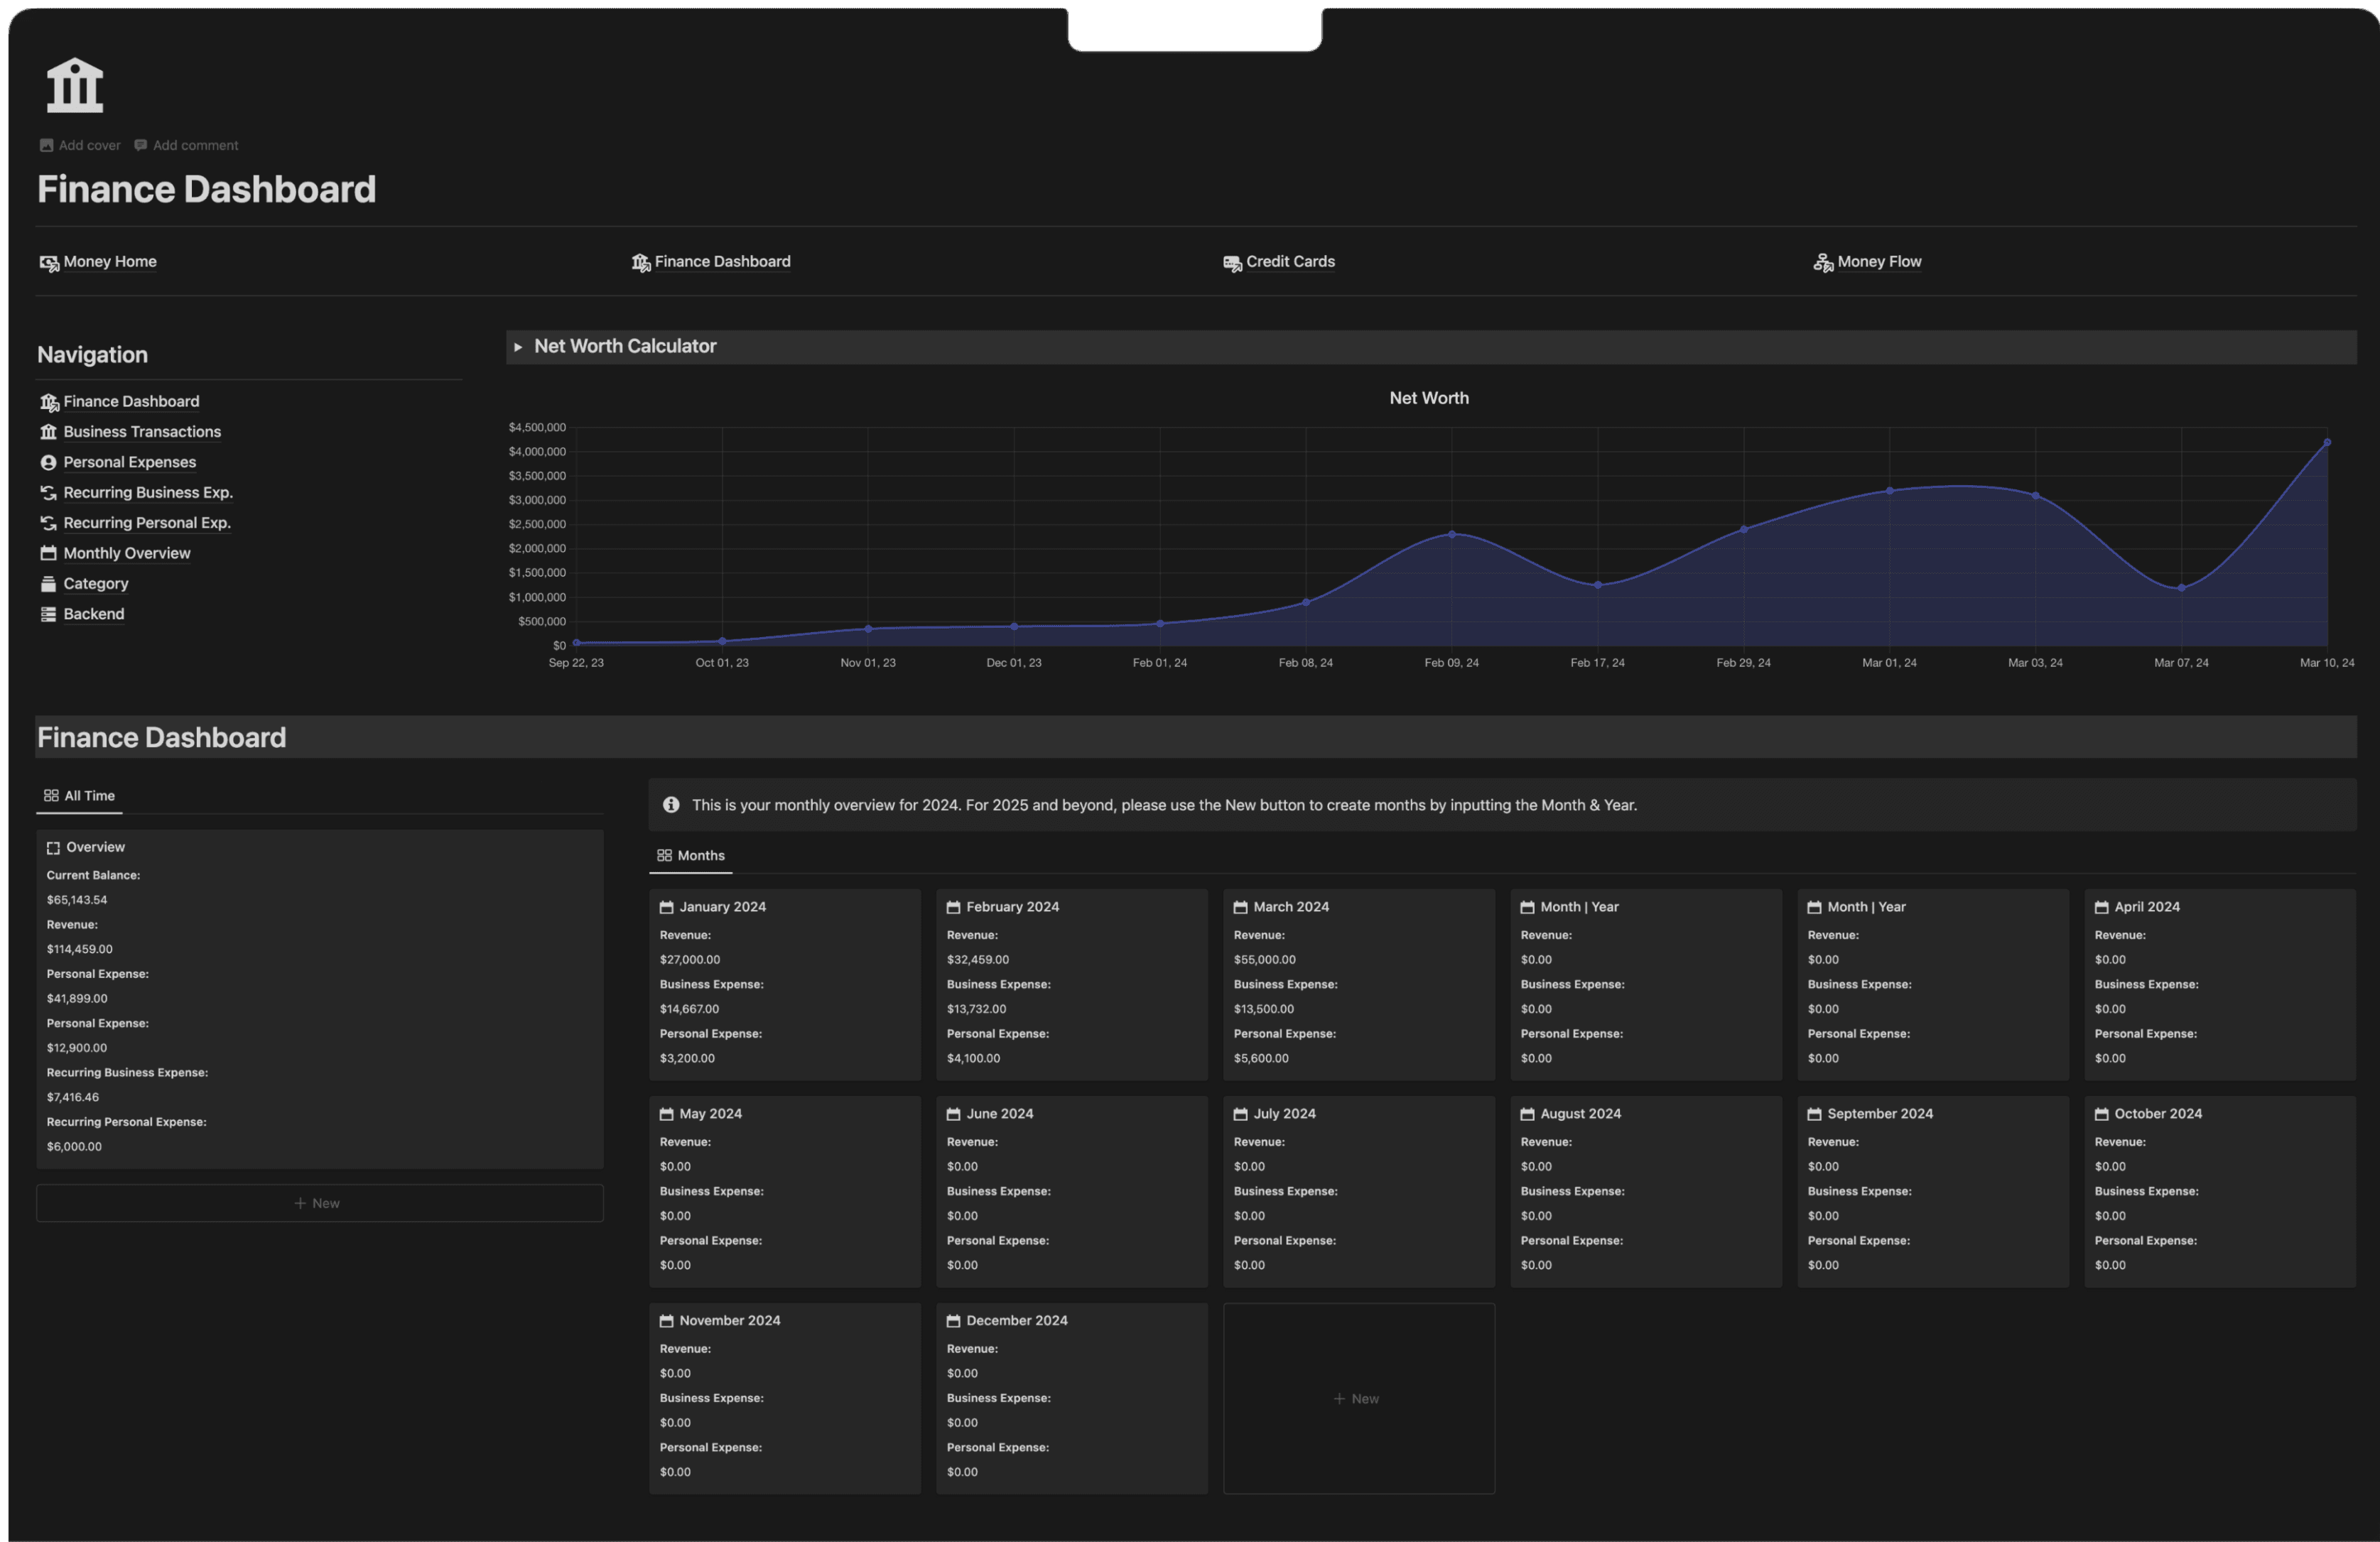Expand the Net Worth Calculator toggle

click(x=518, y=347)
